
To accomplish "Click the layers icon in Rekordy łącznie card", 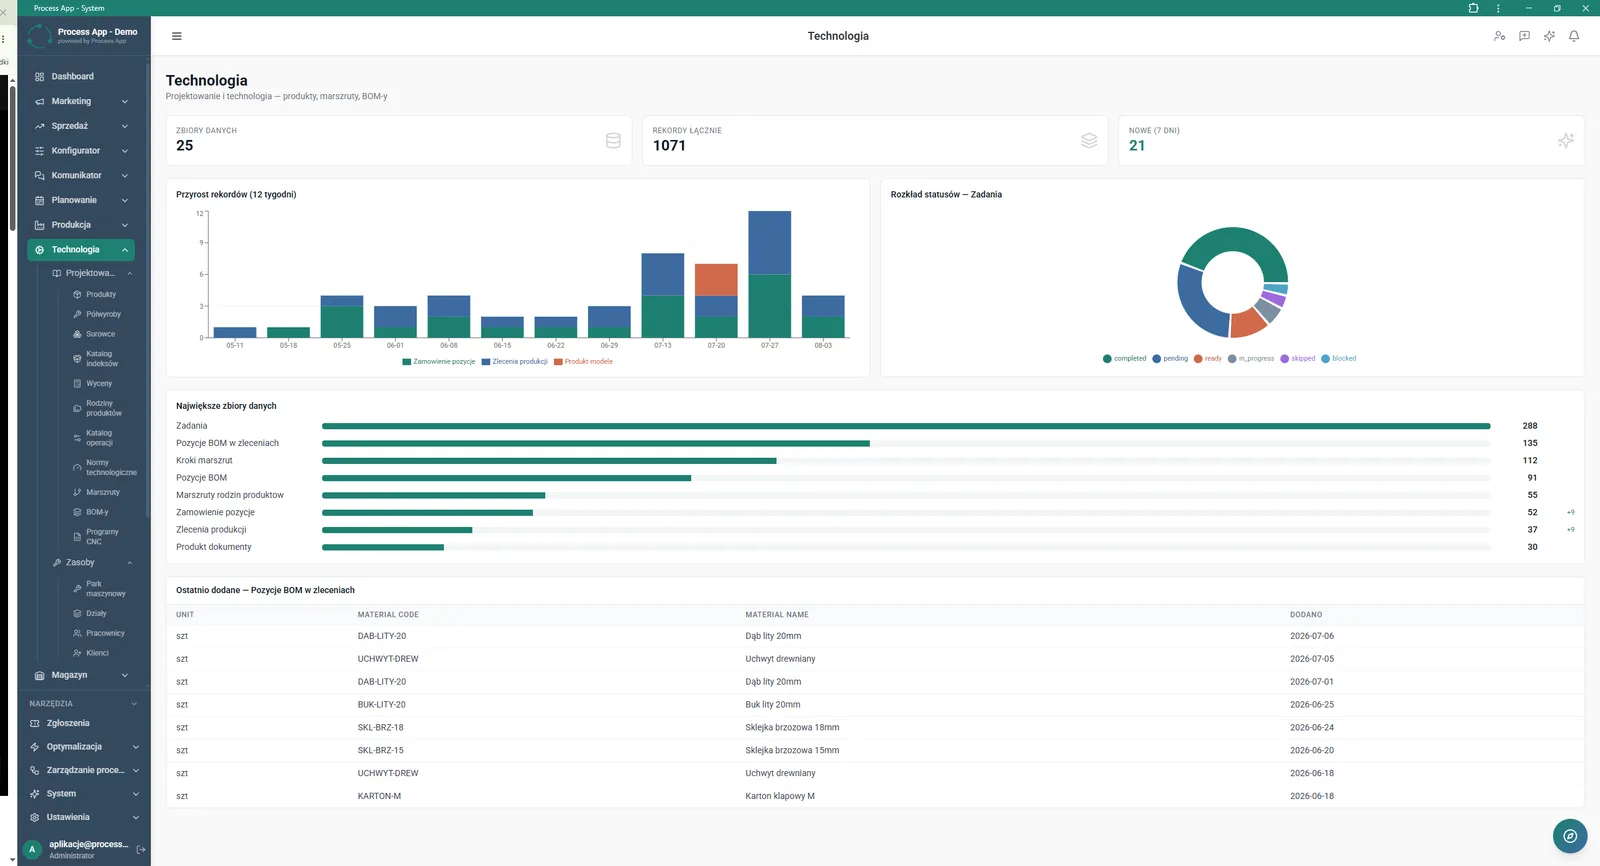I will click(1089, 141).
